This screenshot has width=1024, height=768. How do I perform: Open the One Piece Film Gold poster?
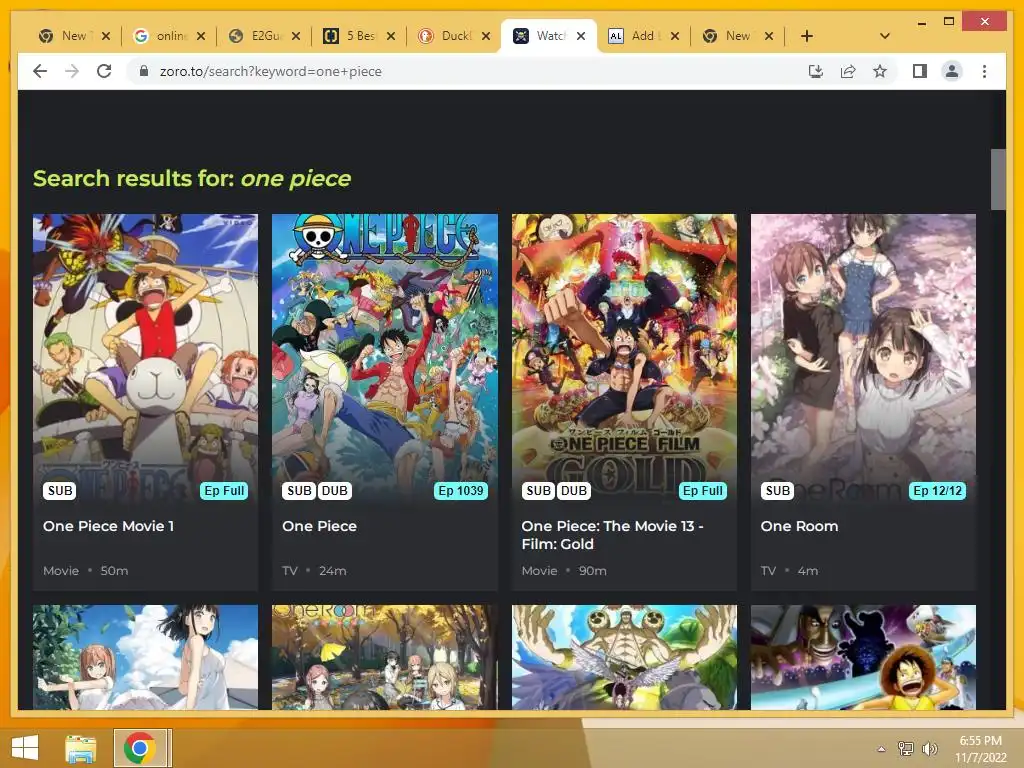coord(624,359)
